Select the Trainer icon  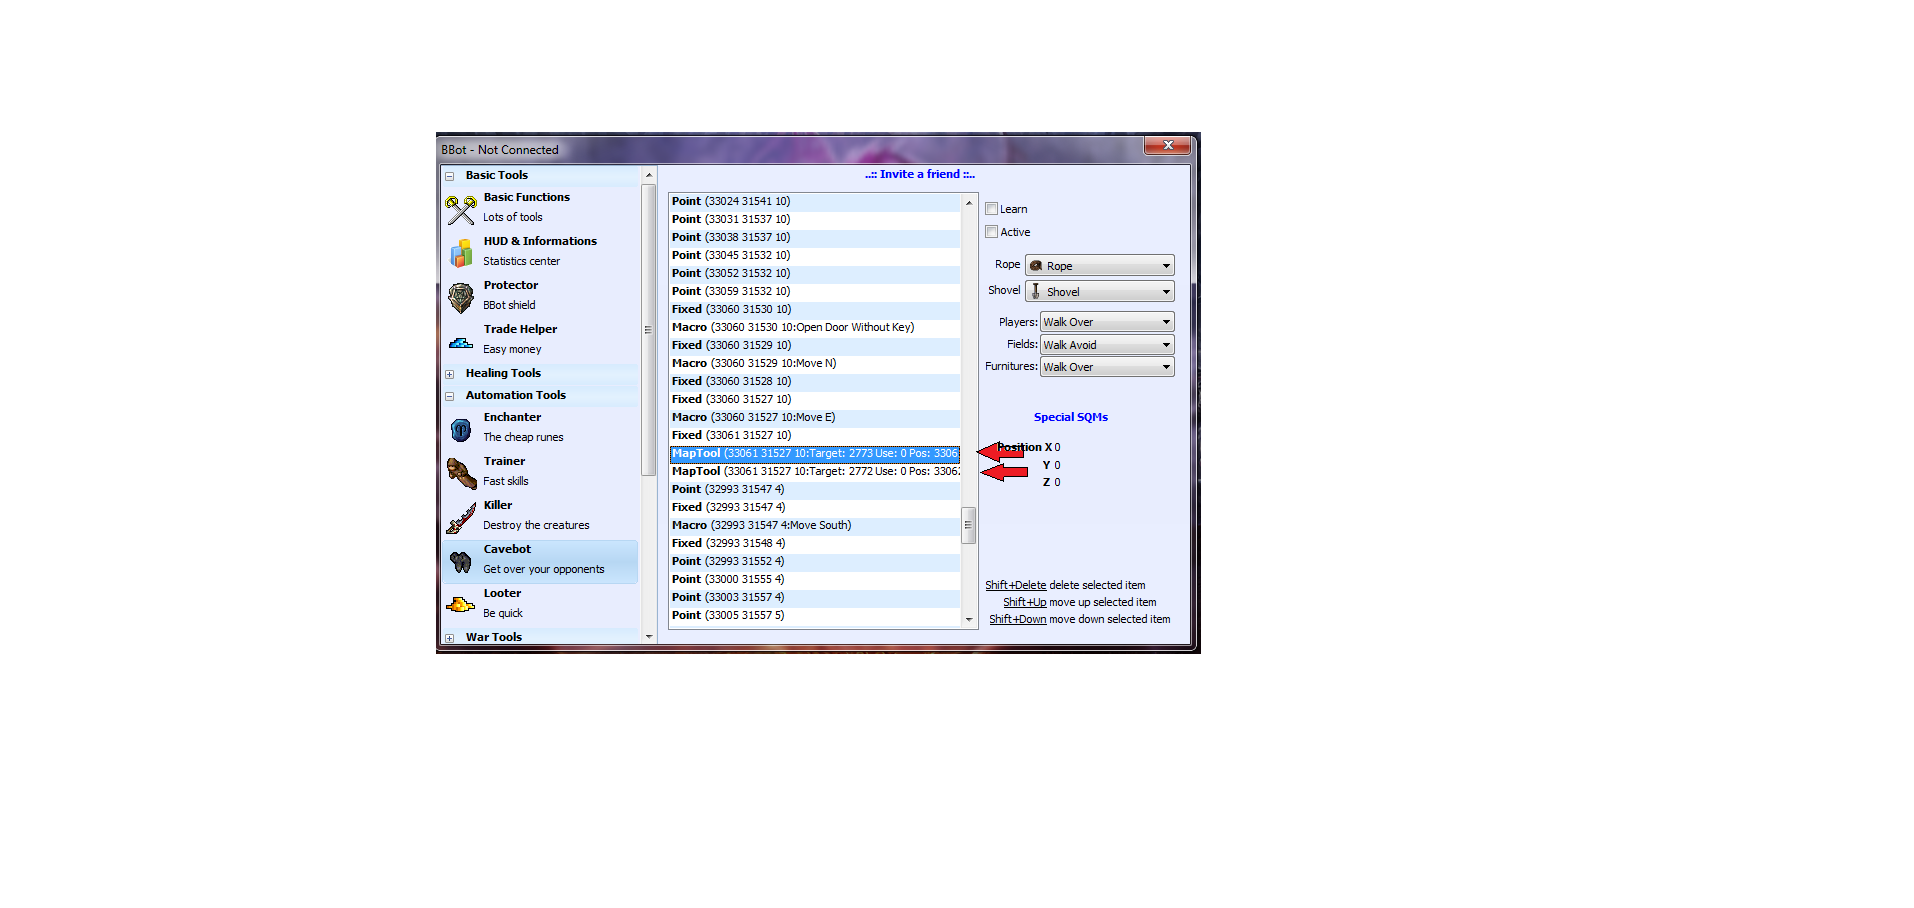(461, 473)
